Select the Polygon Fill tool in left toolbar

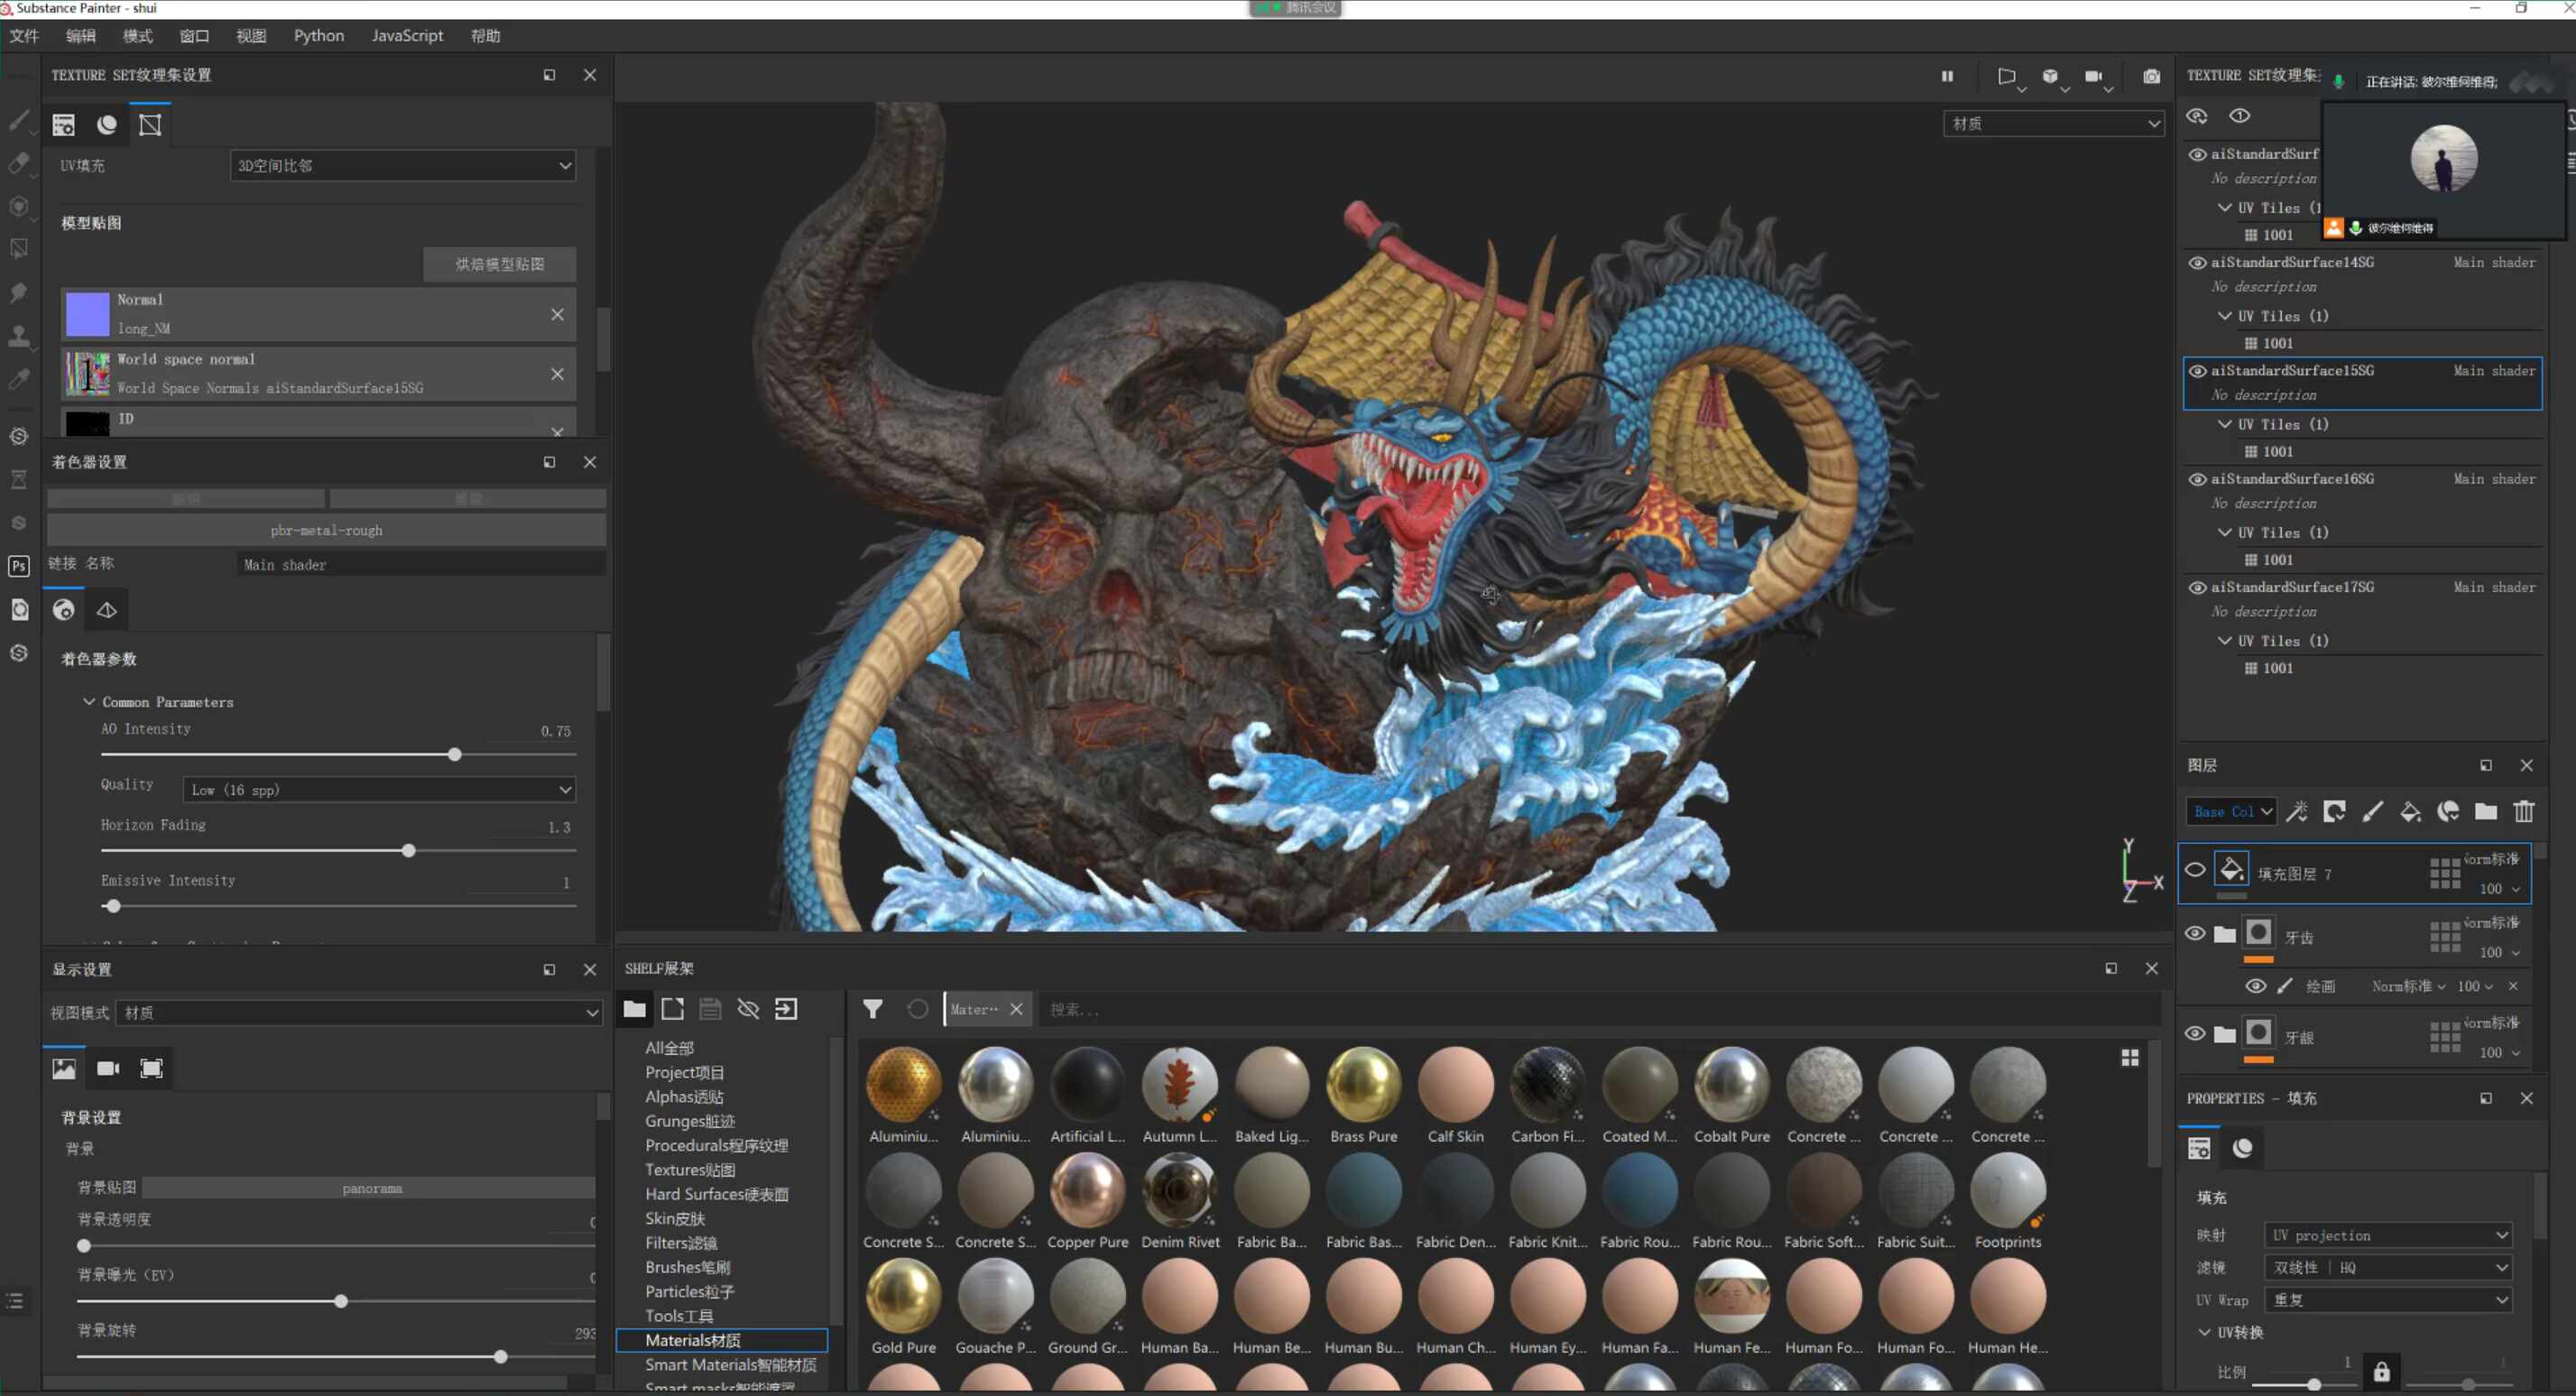(x=18, y=249)
